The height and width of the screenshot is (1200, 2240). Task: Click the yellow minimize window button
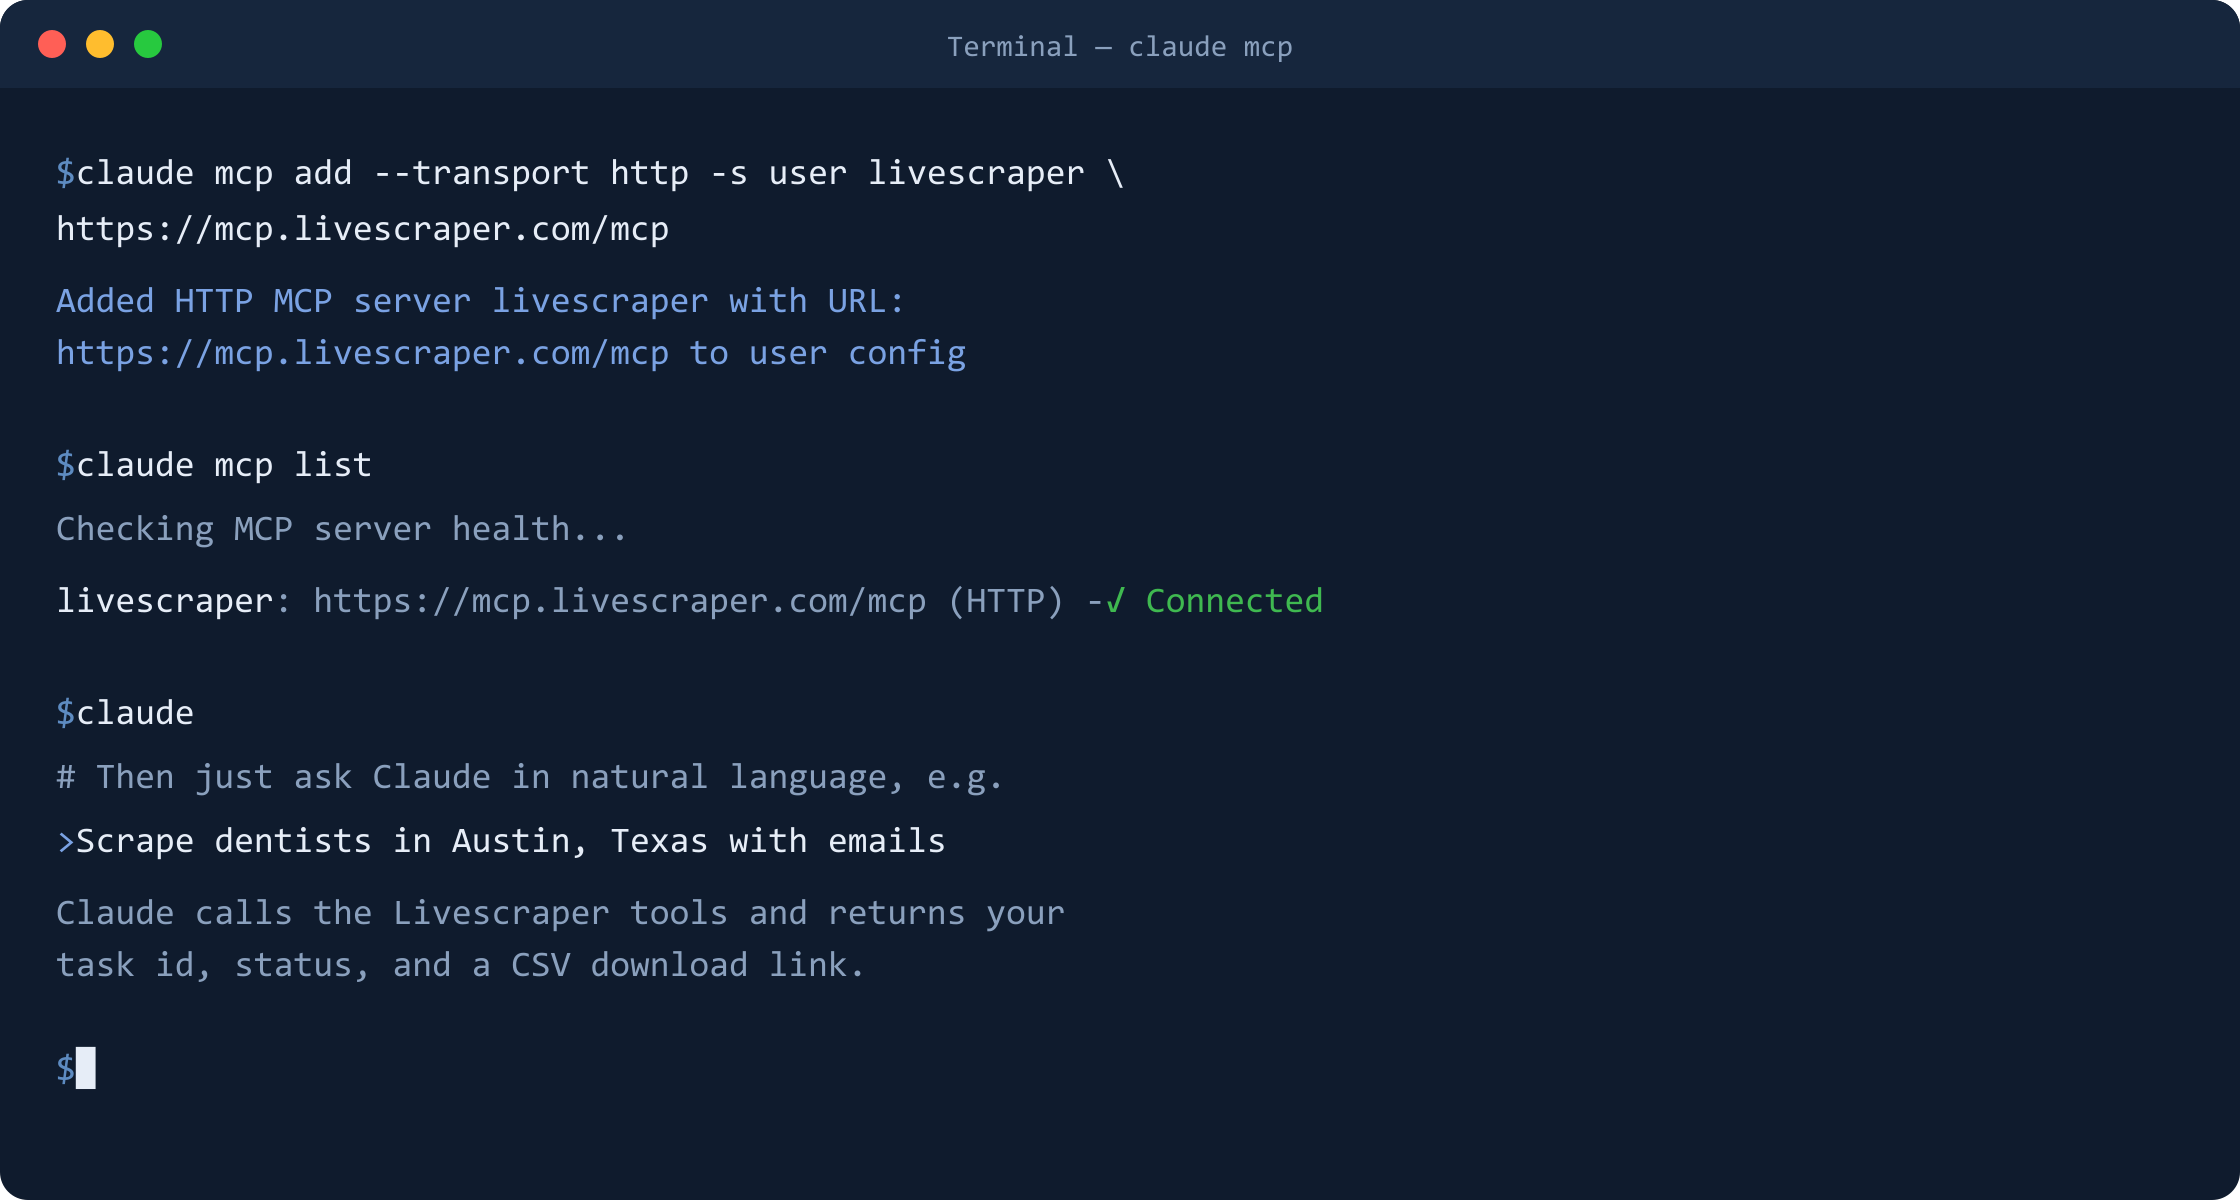coord(100,44)
